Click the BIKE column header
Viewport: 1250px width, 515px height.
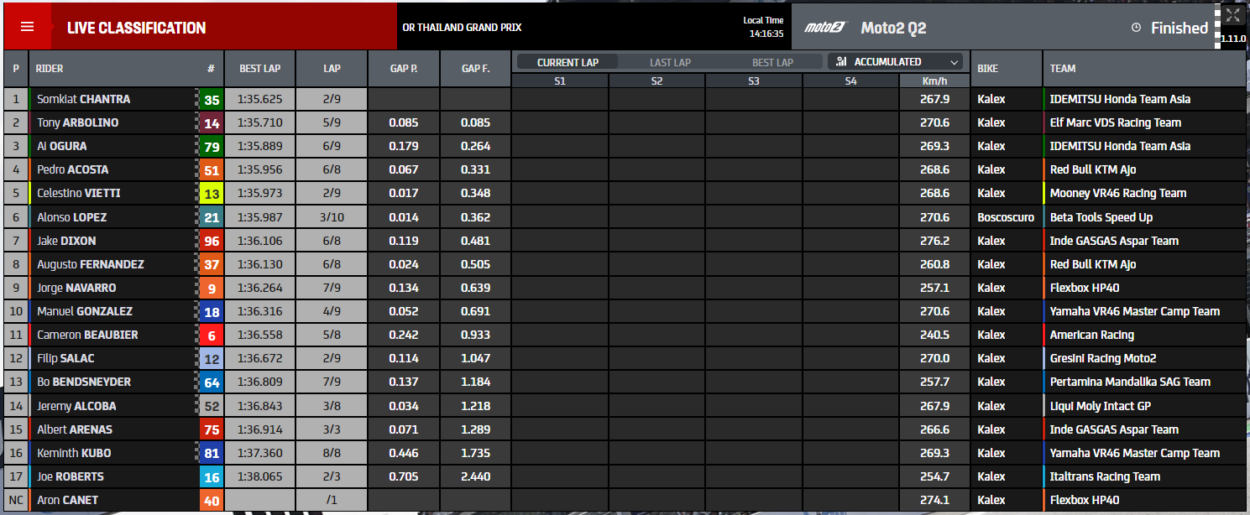[x=987, y=68]
